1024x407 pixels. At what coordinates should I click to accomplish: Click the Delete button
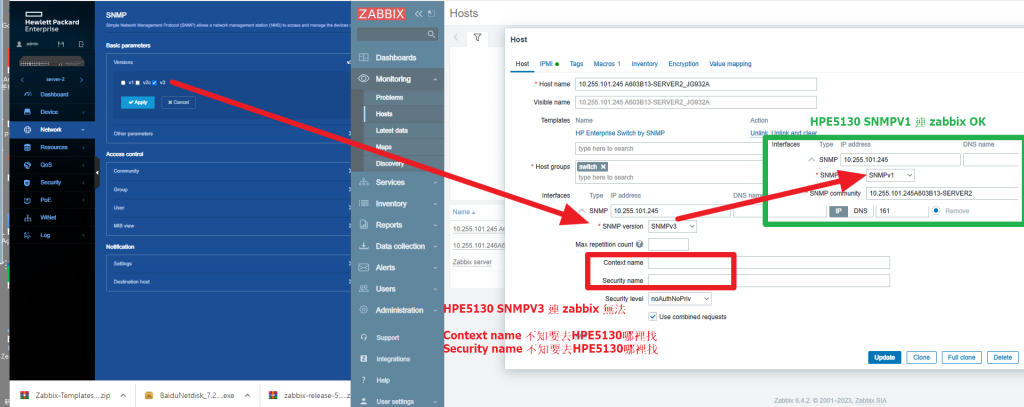(x=1002, y=357)
